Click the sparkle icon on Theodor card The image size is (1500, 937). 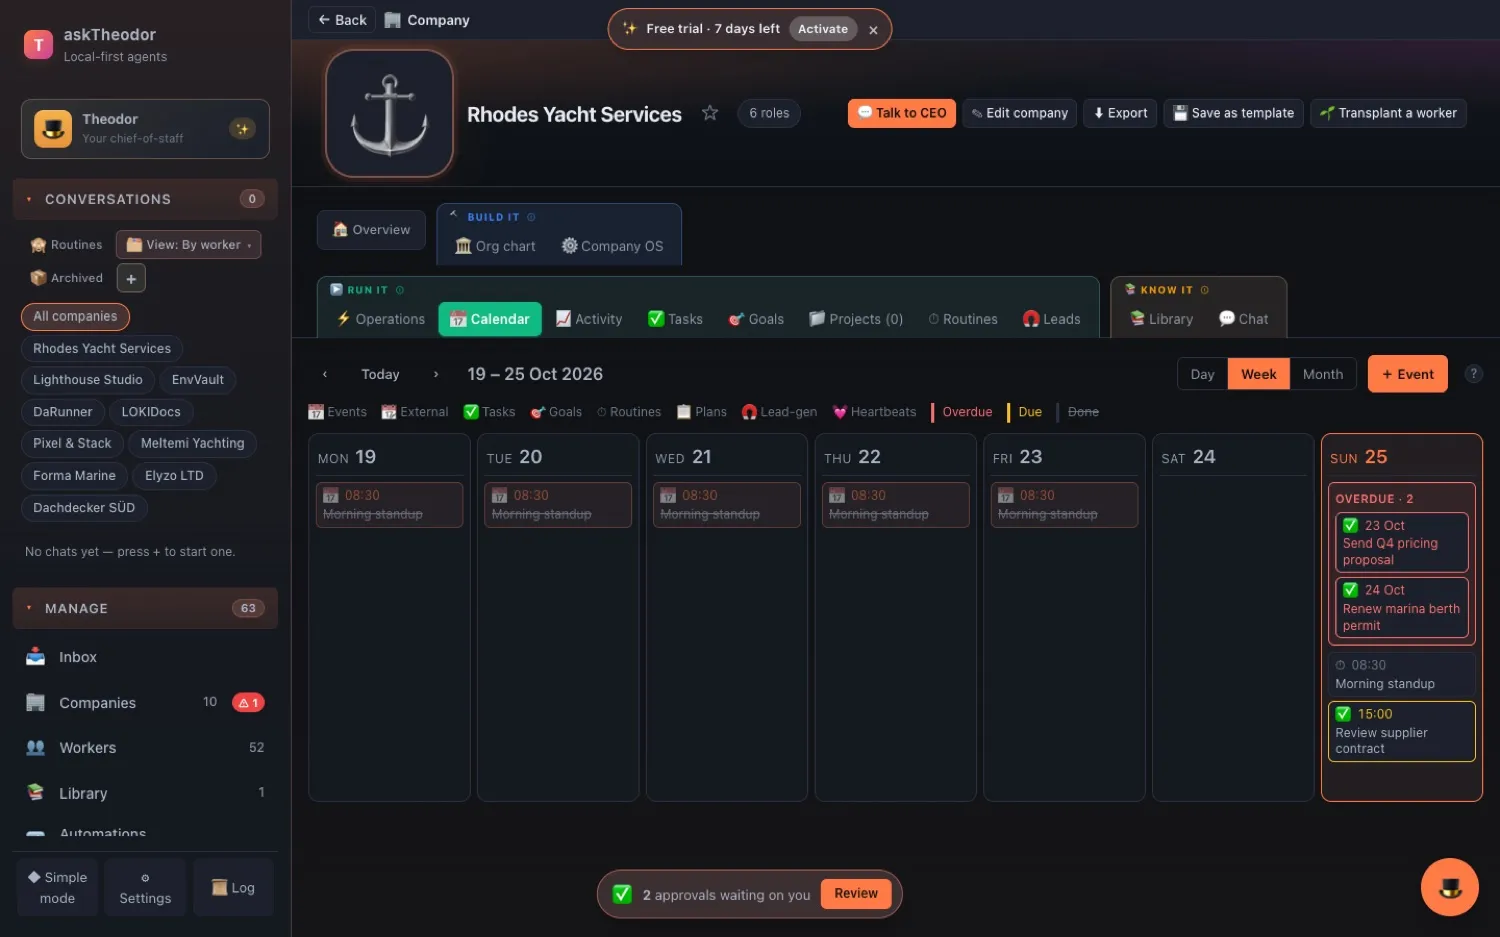tap(242, 129)
